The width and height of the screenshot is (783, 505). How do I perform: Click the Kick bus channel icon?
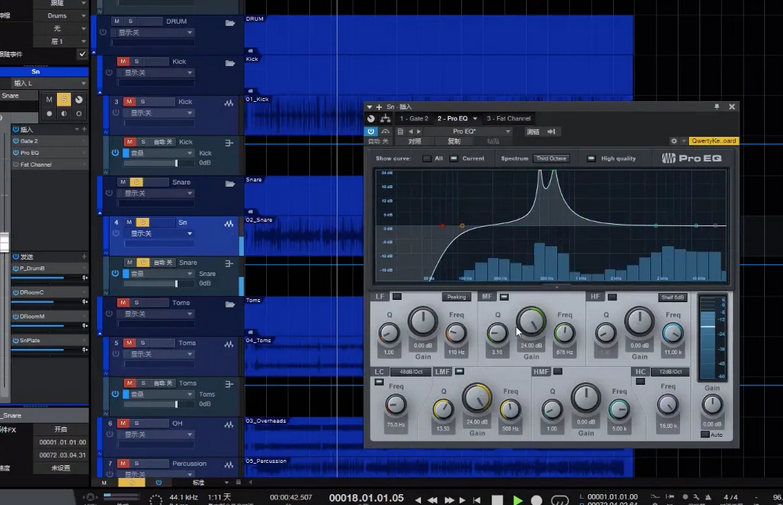229,143
